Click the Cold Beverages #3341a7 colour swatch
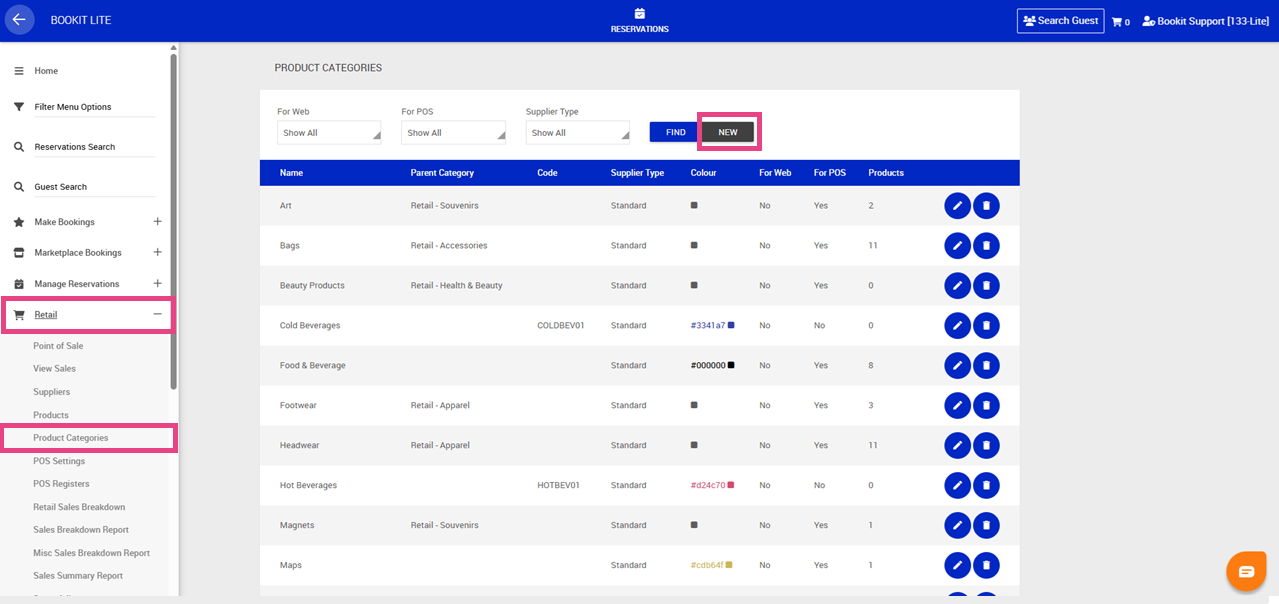This screenshot has height=604, width=1279. [731, 325]
